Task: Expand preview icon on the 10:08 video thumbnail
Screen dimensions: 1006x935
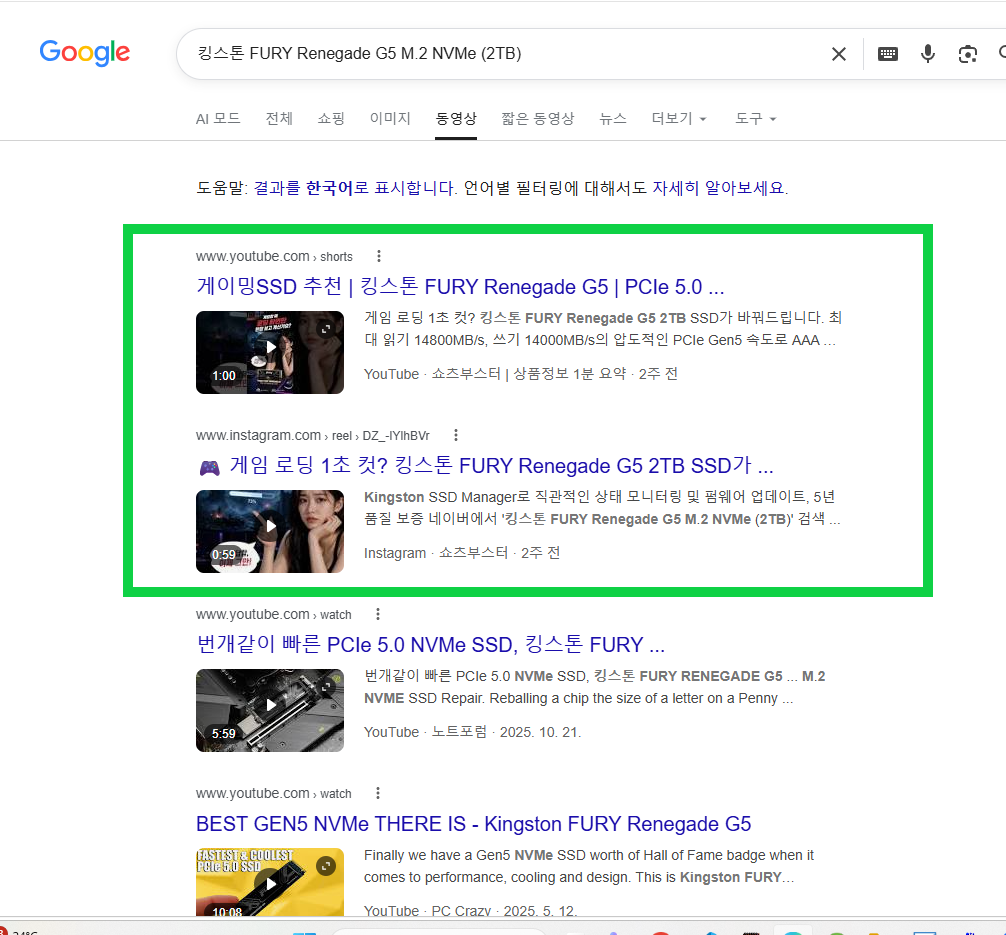Action: [x=326, y=866]
